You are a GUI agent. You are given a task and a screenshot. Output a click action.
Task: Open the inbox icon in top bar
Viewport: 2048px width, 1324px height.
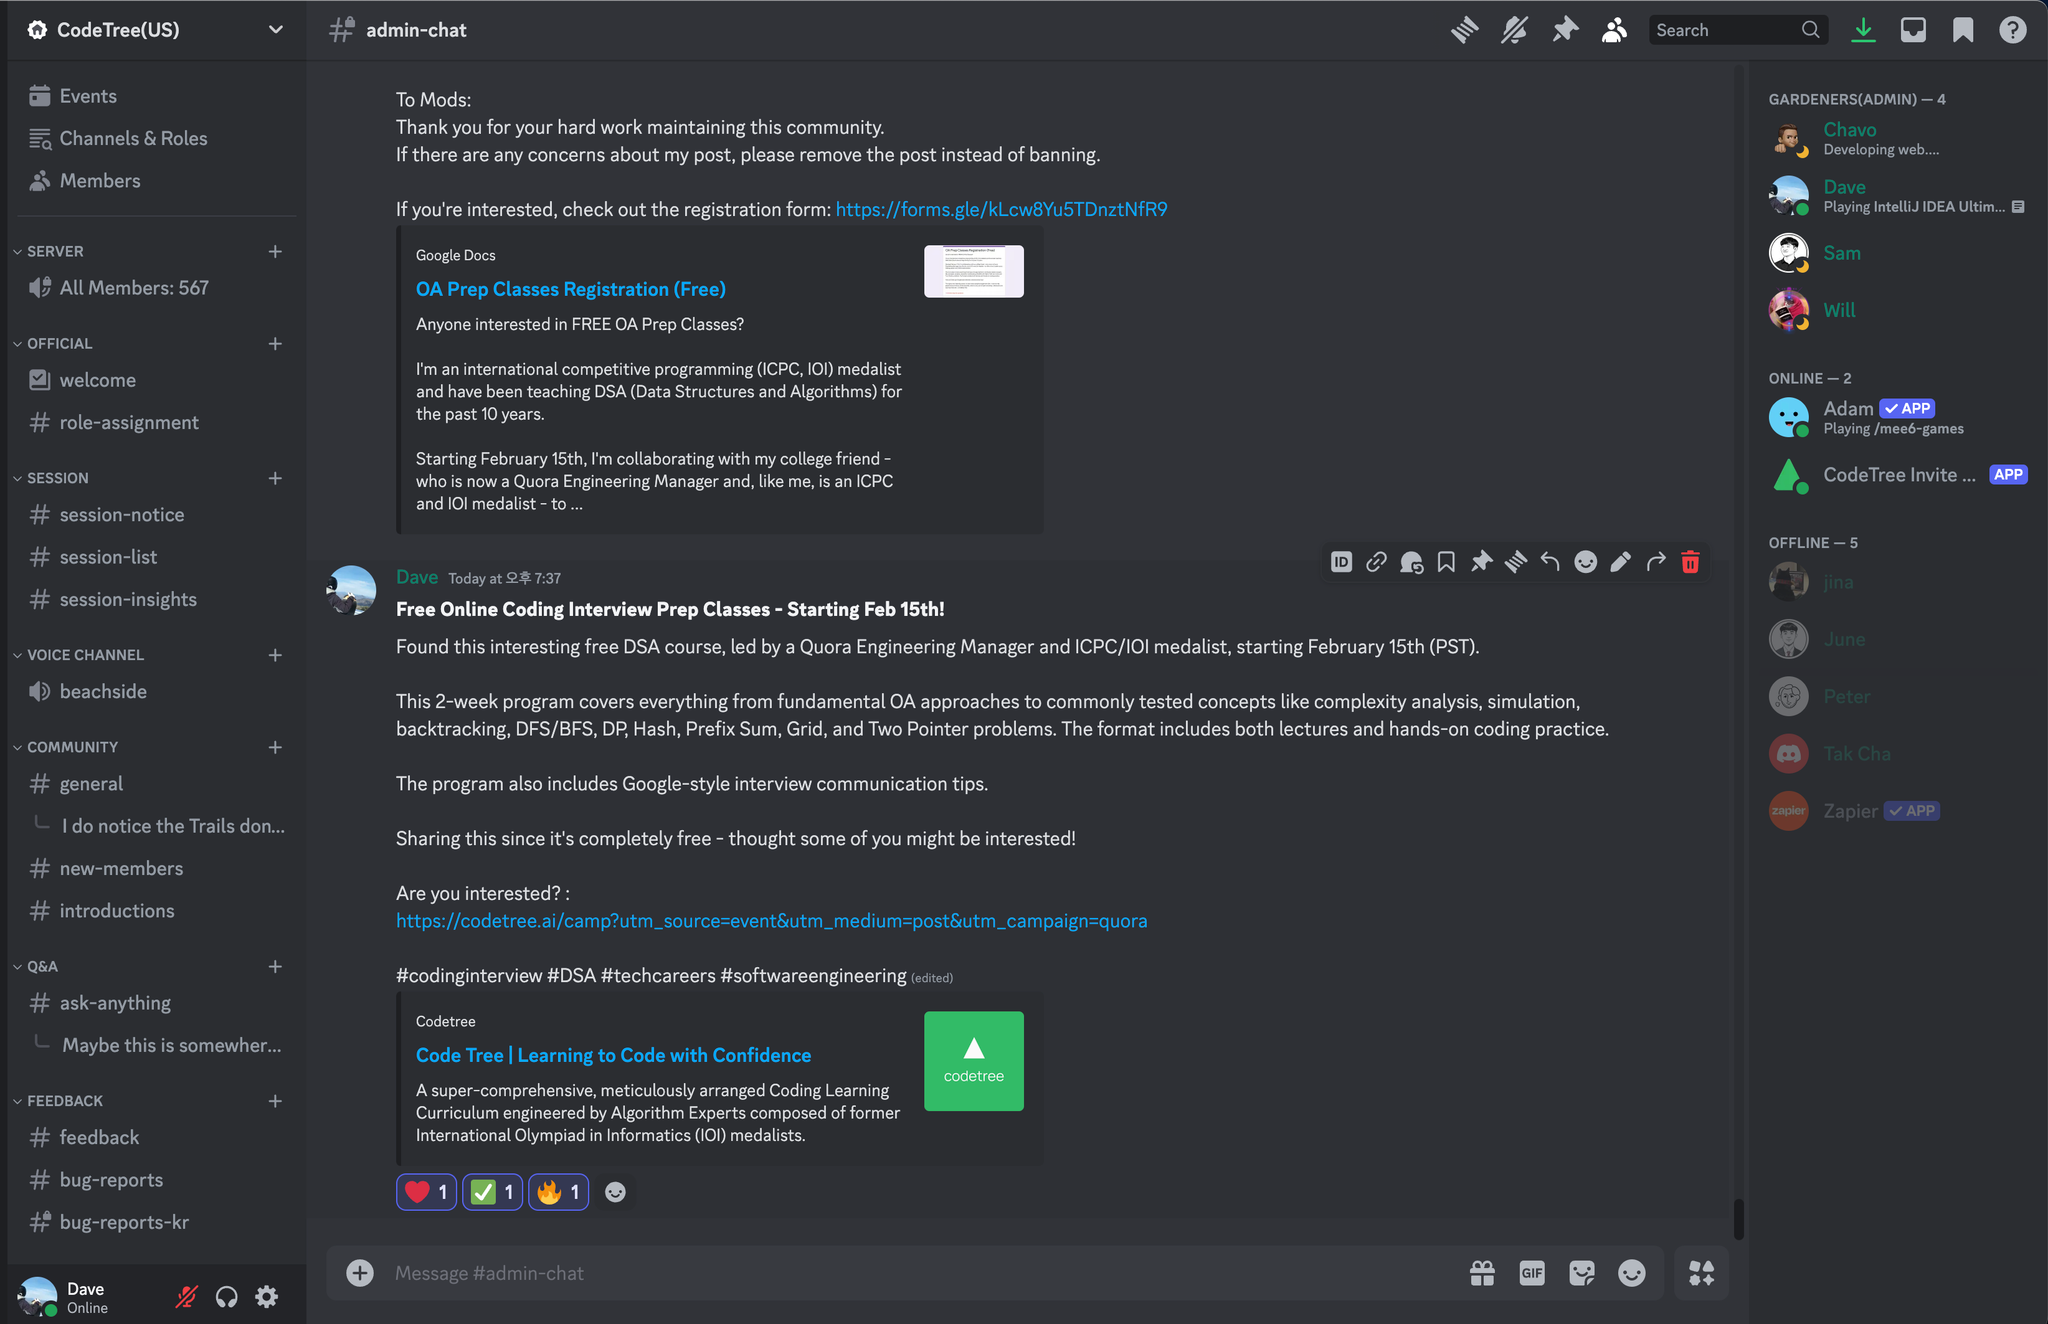coord(1913,30)
